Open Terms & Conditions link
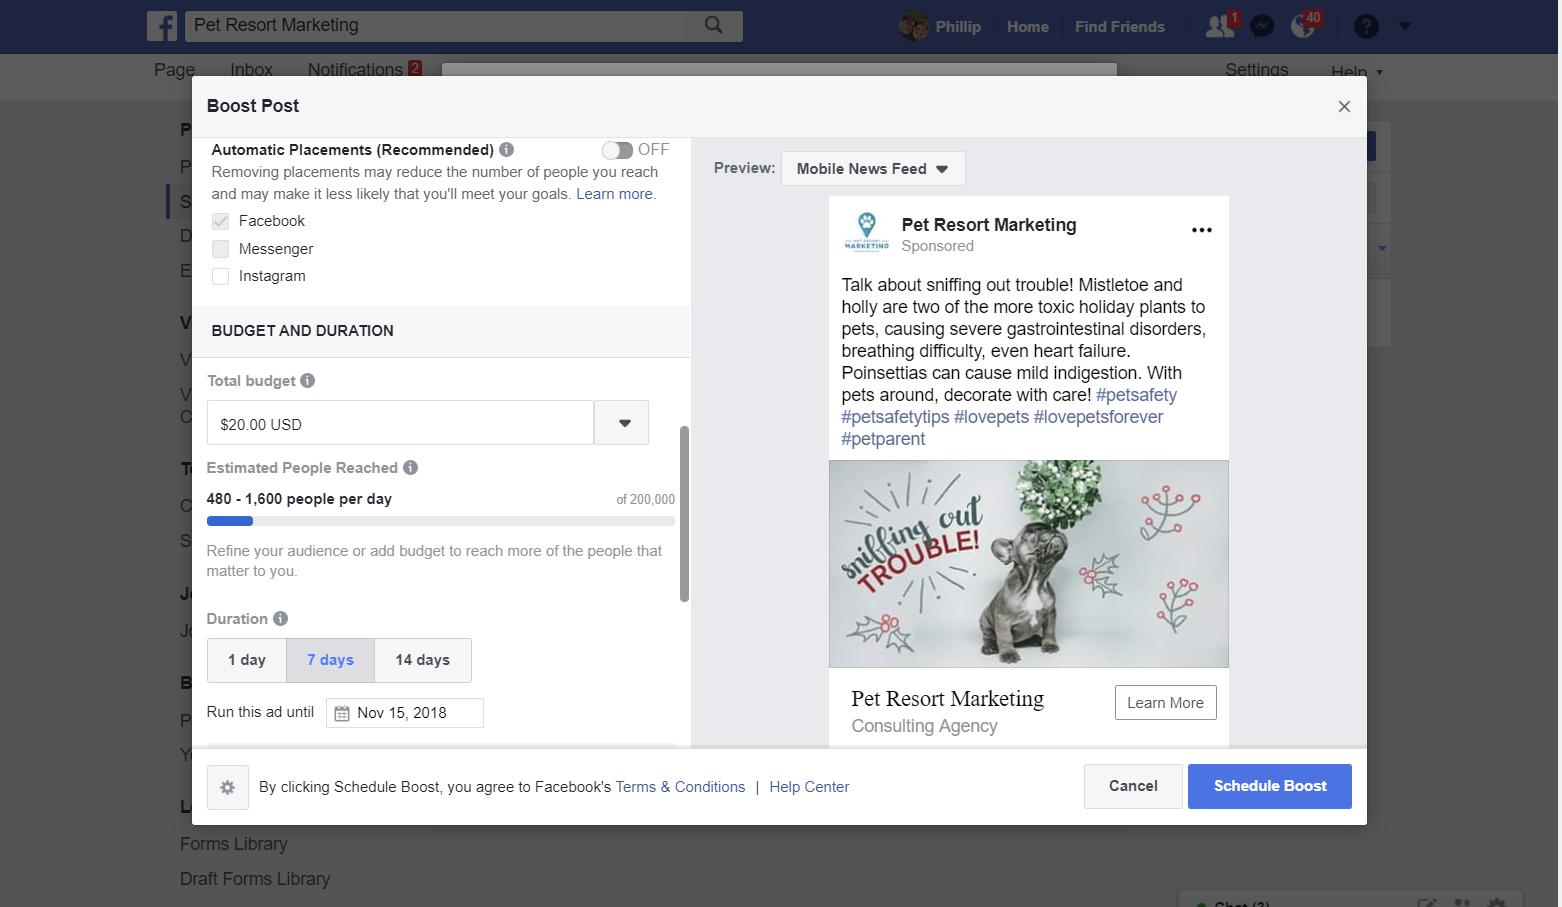The width and height of the screenshot is (1562, 907). click(680, 787)
